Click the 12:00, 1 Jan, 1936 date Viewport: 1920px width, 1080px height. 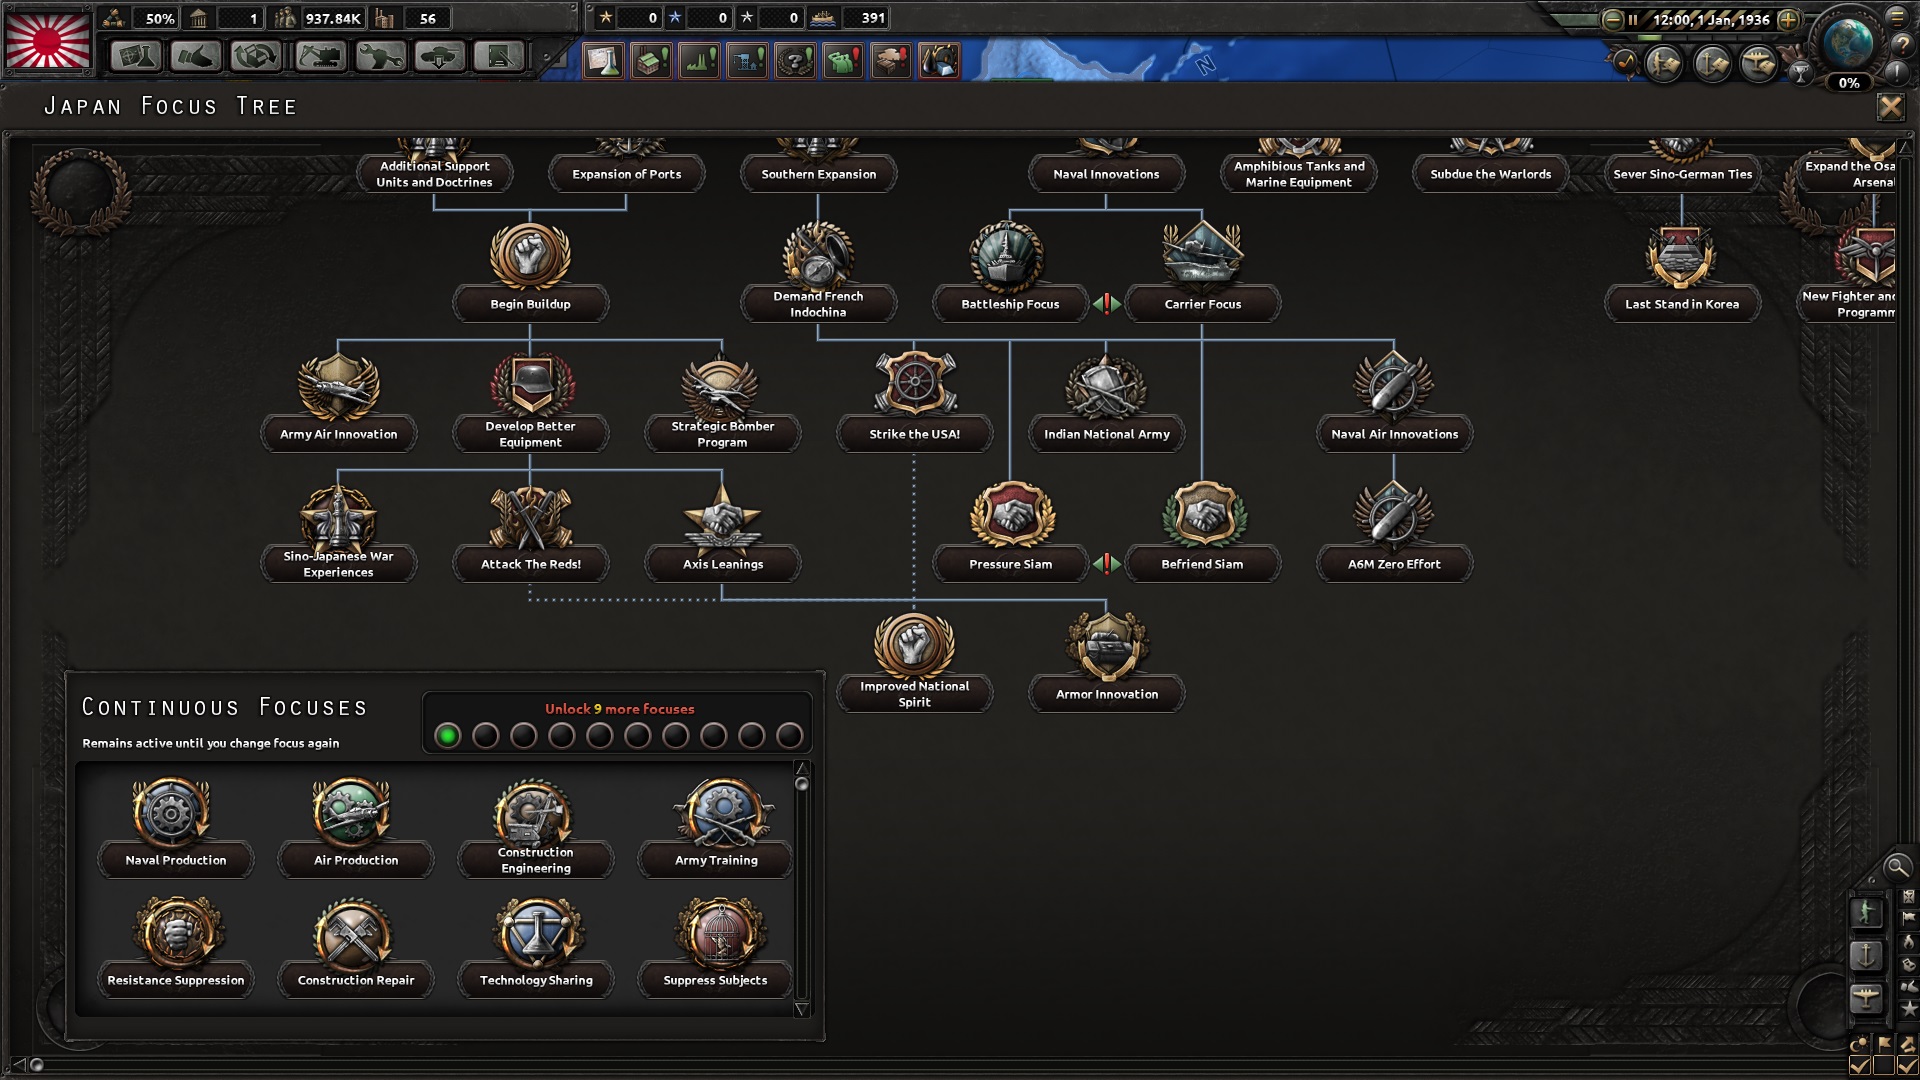tap(1711, 19)
